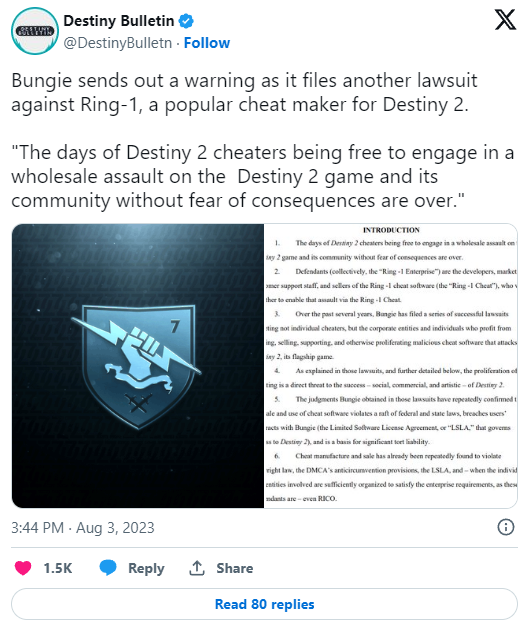Click the Share label

(x=235, y=568)
